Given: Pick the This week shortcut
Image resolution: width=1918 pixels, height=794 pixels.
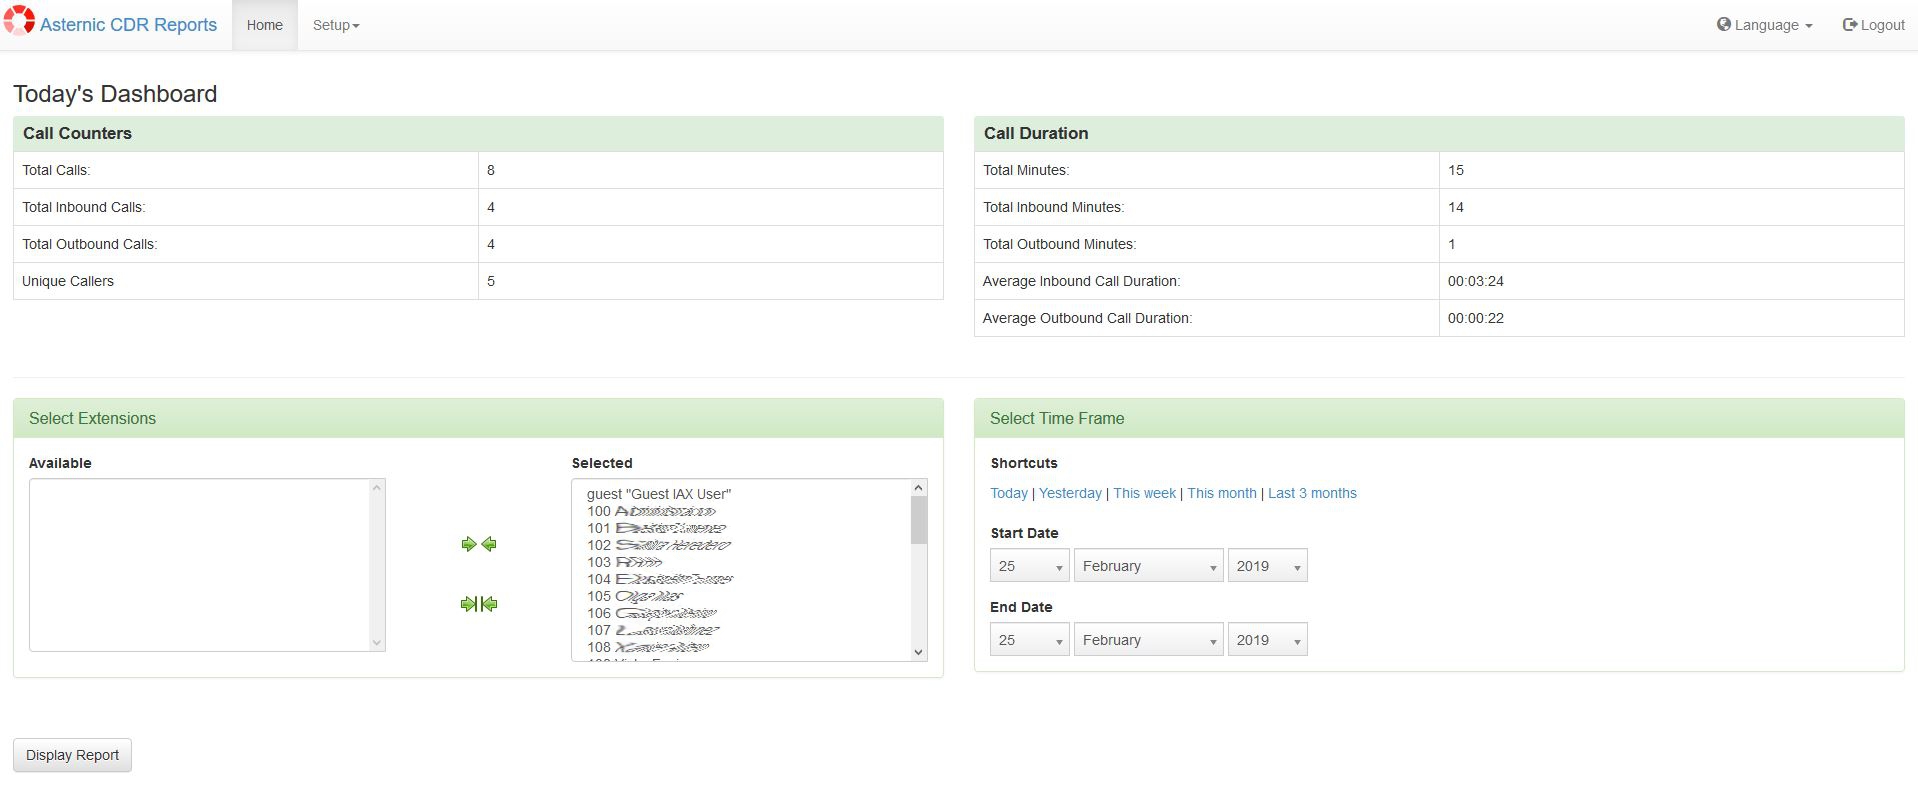Looking at the screenshot, I should (1144, 493).
